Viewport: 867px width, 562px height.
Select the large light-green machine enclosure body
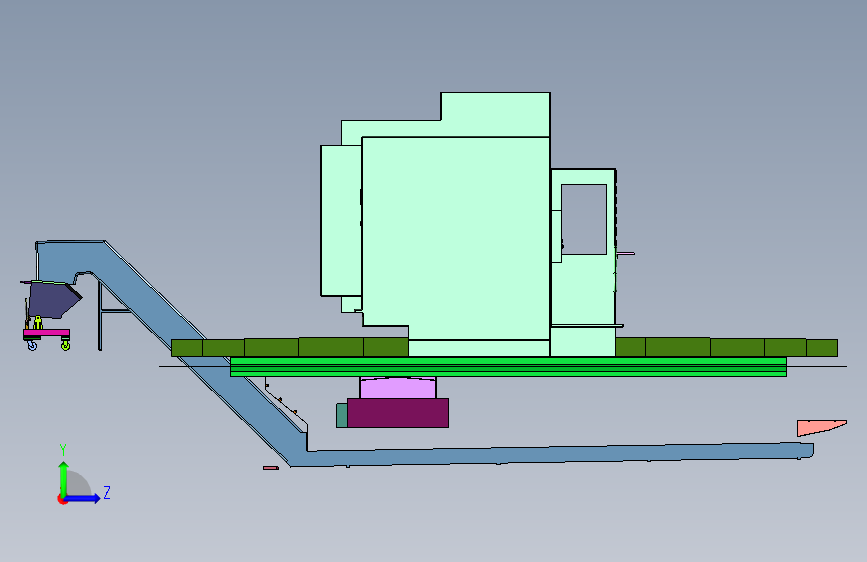point(456,238)
